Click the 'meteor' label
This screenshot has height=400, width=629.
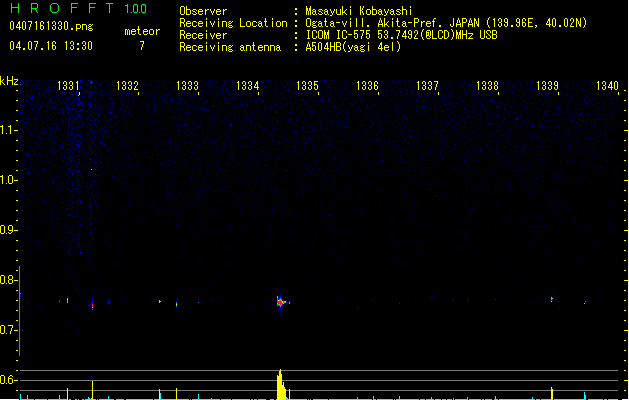click(x=142, y=31)
